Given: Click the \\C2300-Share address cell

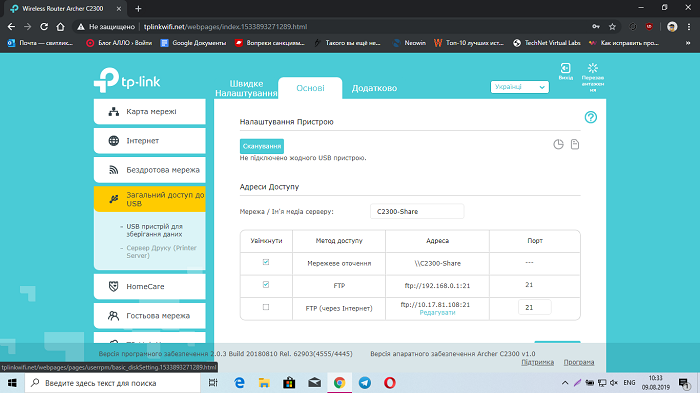Looking at the screenshot, I should (437, 263).
